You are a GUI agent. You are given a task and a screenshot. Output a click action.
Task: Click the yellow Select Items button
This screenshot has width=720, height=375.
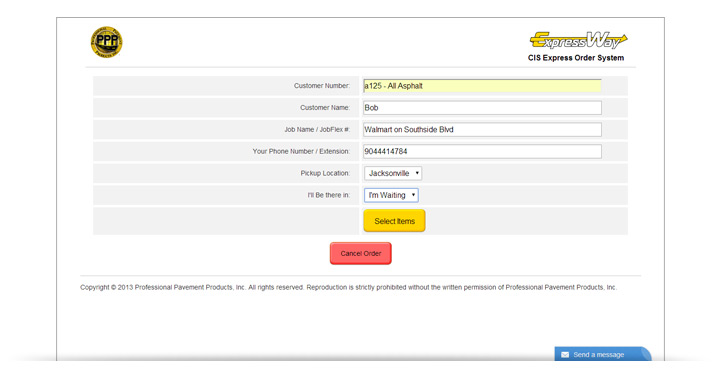[x=394, y=221]
